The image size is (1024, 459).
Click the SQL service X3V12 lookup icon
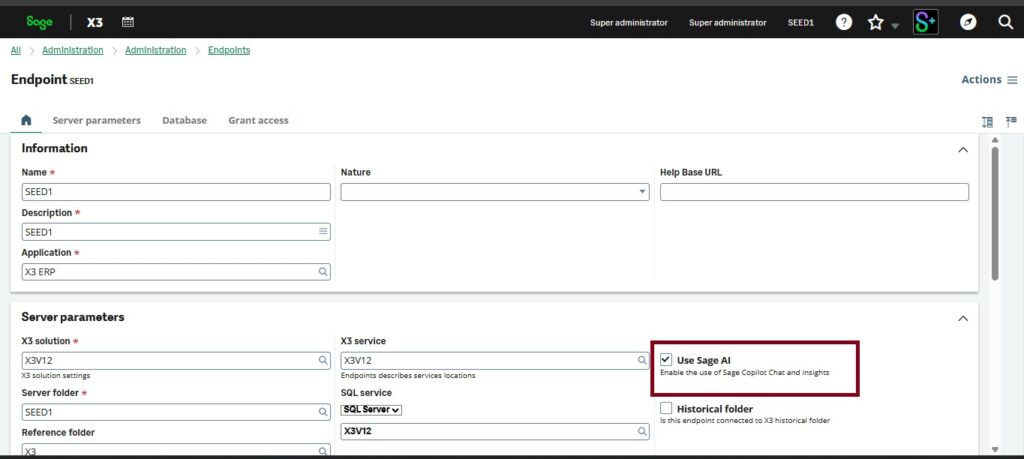click(x=642, y=432)
